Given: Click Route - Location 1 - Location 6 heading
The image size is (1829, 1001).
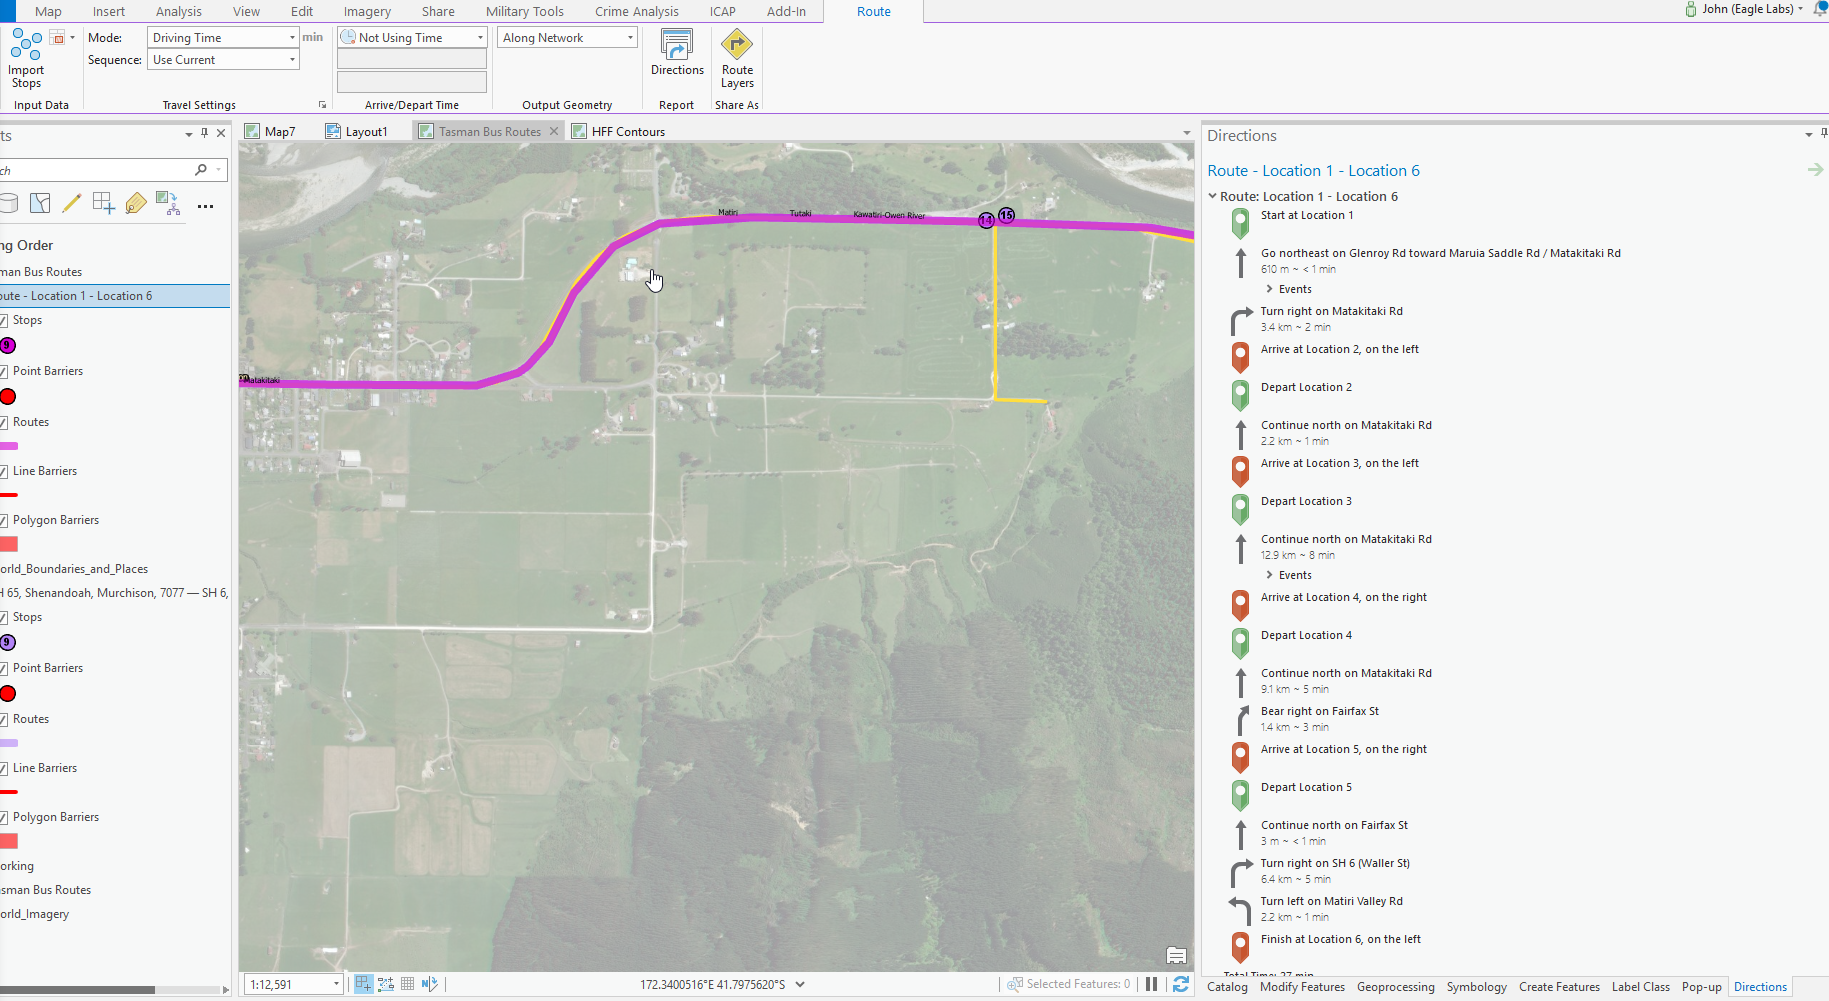Looking at the screenshot, I should pos(1313,170).
